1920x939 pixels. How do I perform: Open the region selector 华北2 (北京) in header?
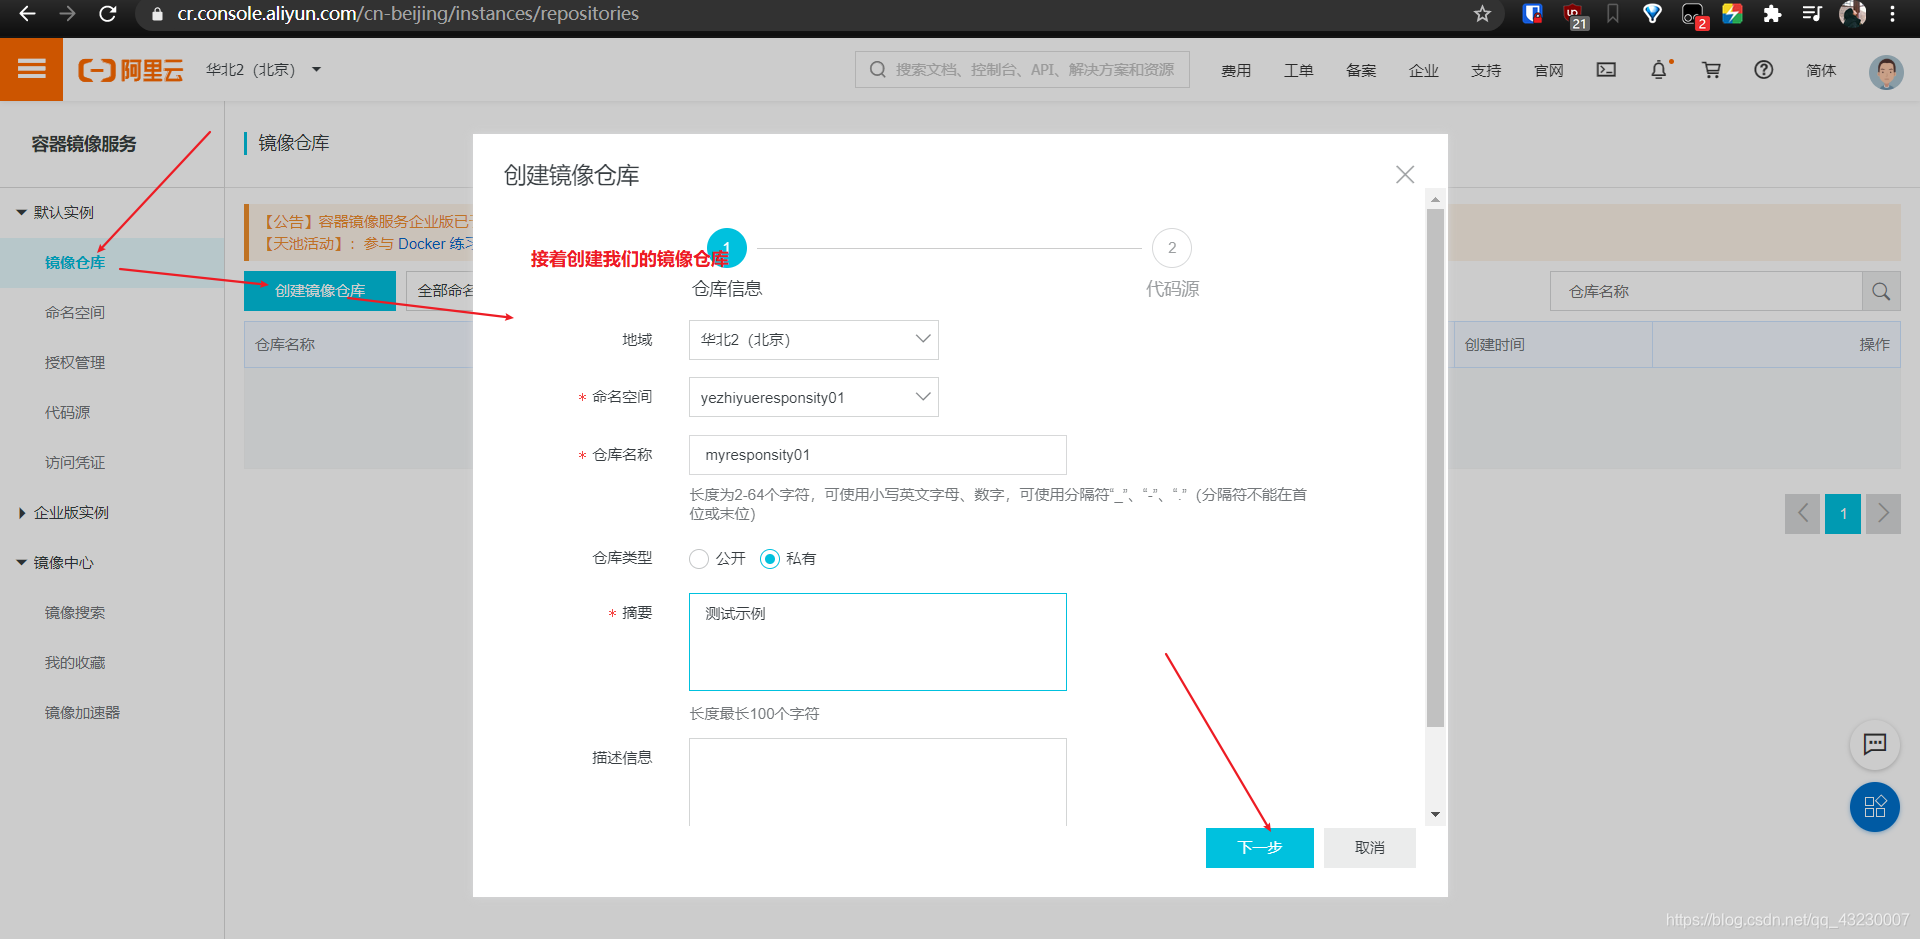tap(263, 70)
